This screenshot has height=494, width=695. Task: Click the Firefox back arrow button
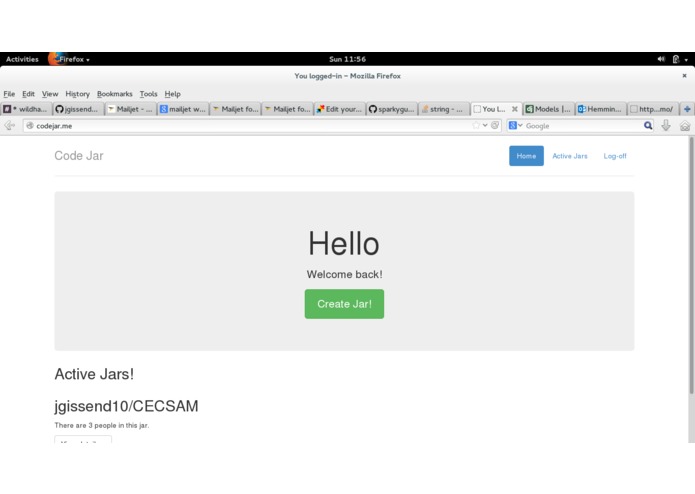(9, 126)
